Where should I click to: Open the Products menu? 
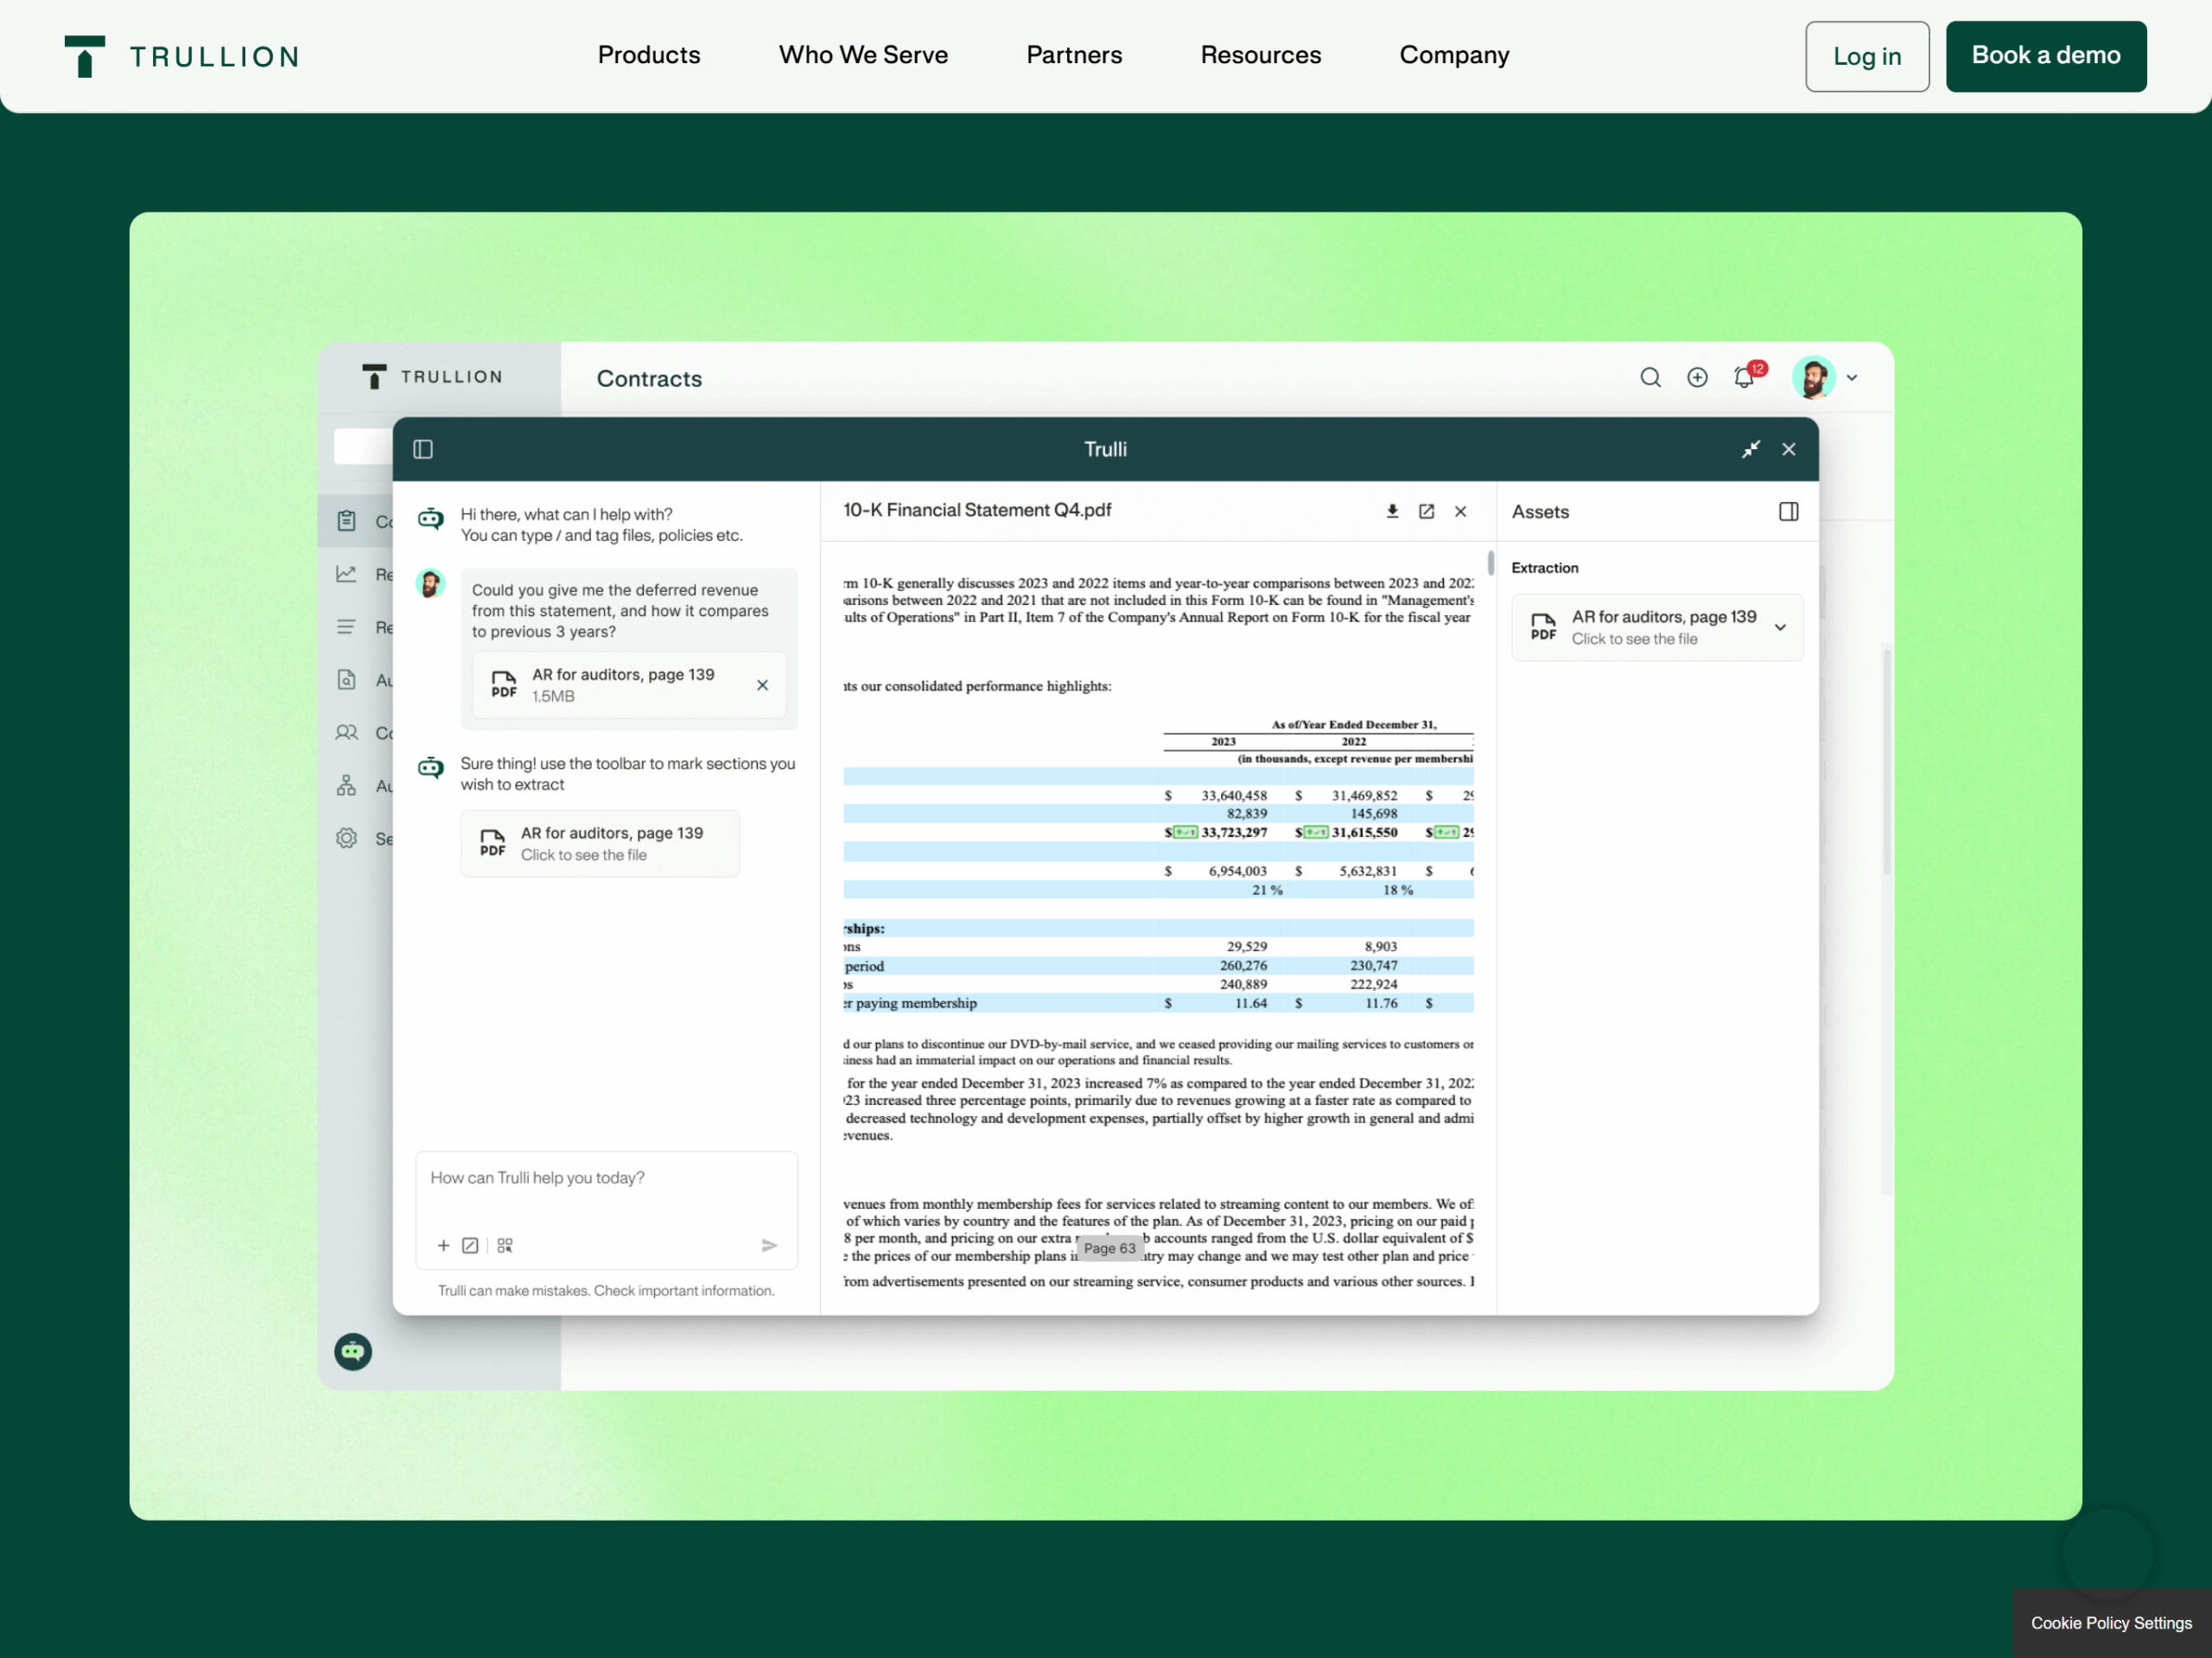coord(648,55)
